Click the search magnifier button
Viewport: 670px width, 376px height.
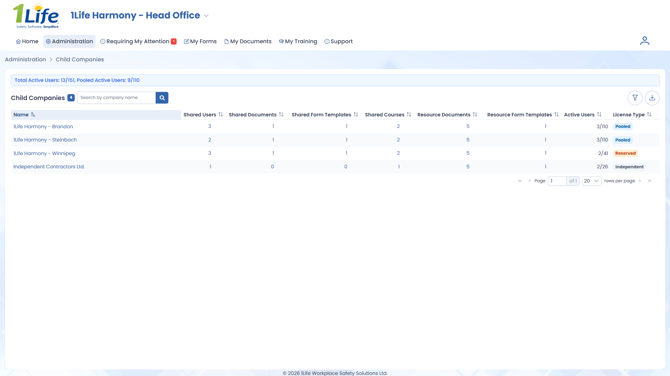click(x=162, y=98)
